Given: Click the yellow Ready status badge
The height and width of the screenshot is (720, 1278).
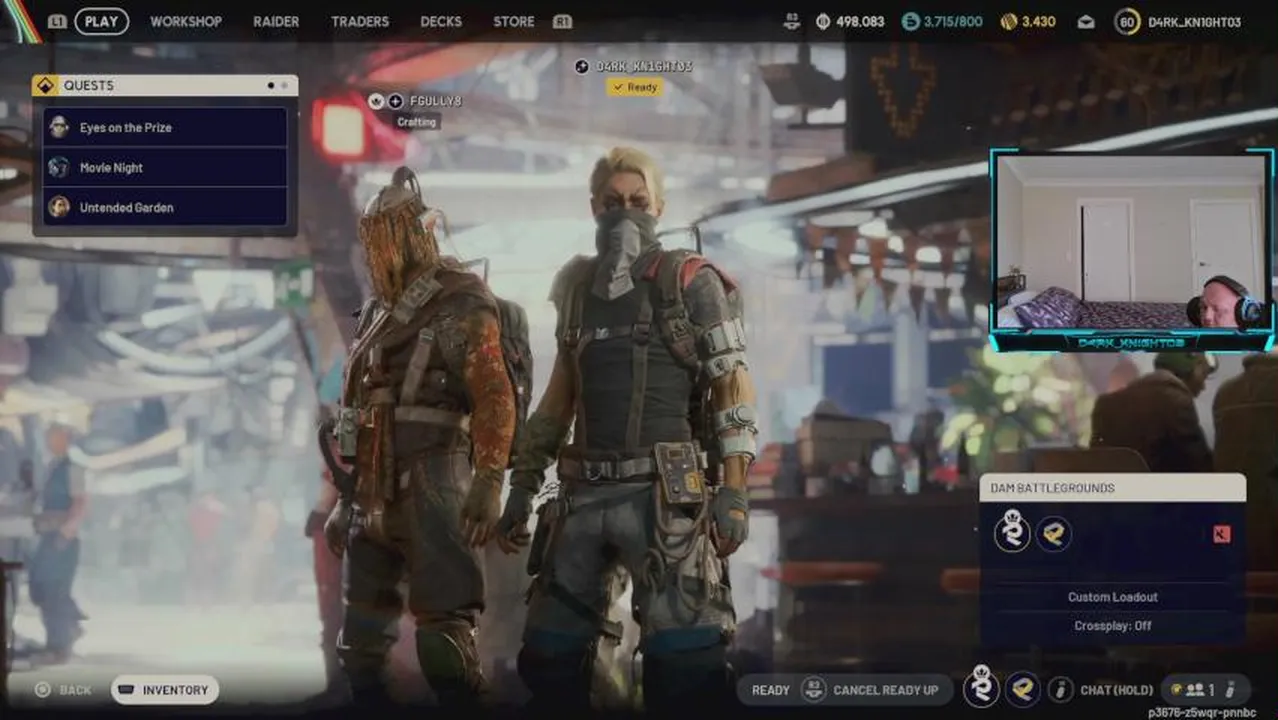Looking at the screenshot, I should [634, 87].
